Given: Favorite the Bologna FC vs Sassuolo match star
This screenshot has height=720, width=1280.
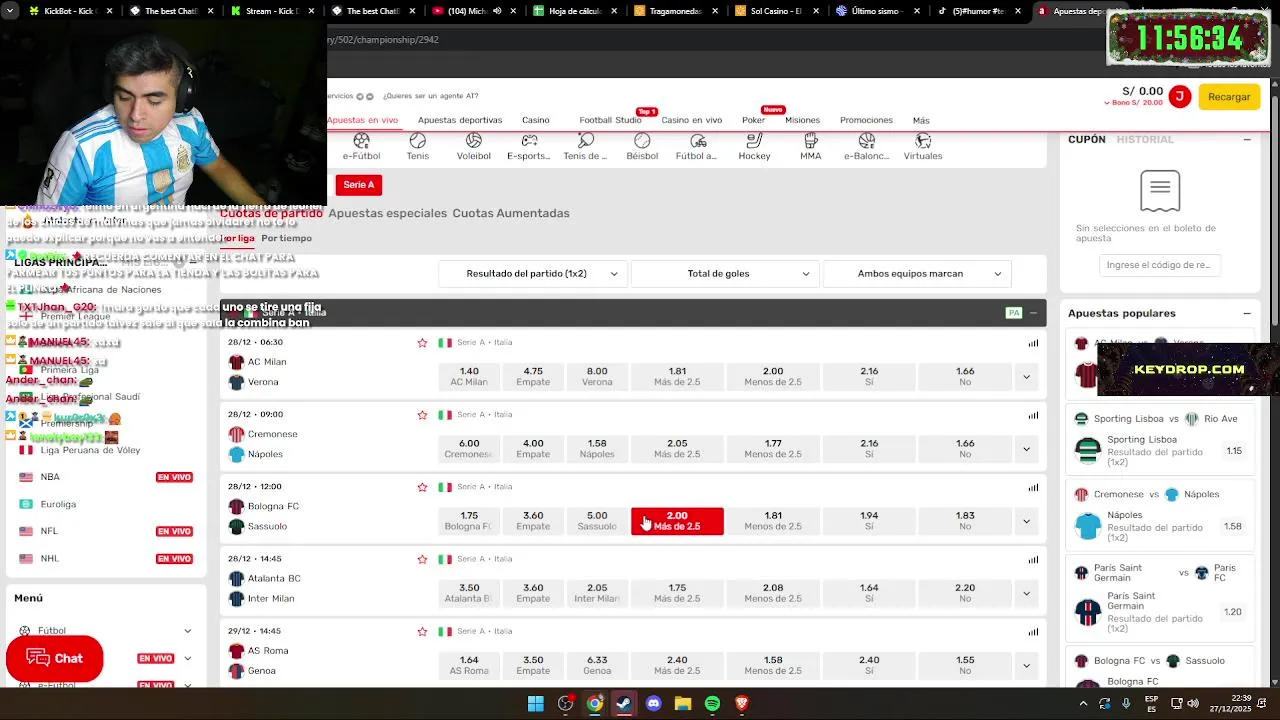Looking at the screenshot, I should (422, 487).
